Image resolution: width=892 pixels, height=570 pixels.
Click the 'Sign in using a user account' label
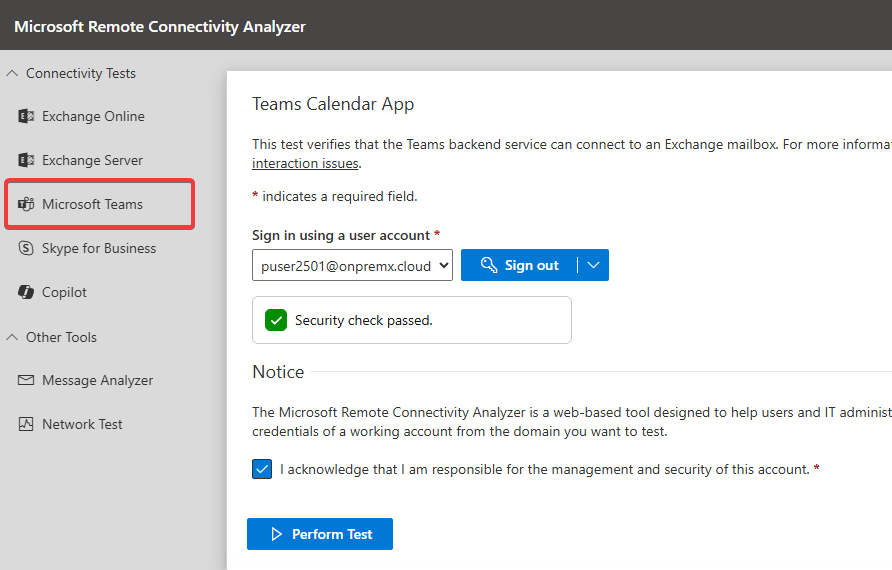(x=341, y=235)
